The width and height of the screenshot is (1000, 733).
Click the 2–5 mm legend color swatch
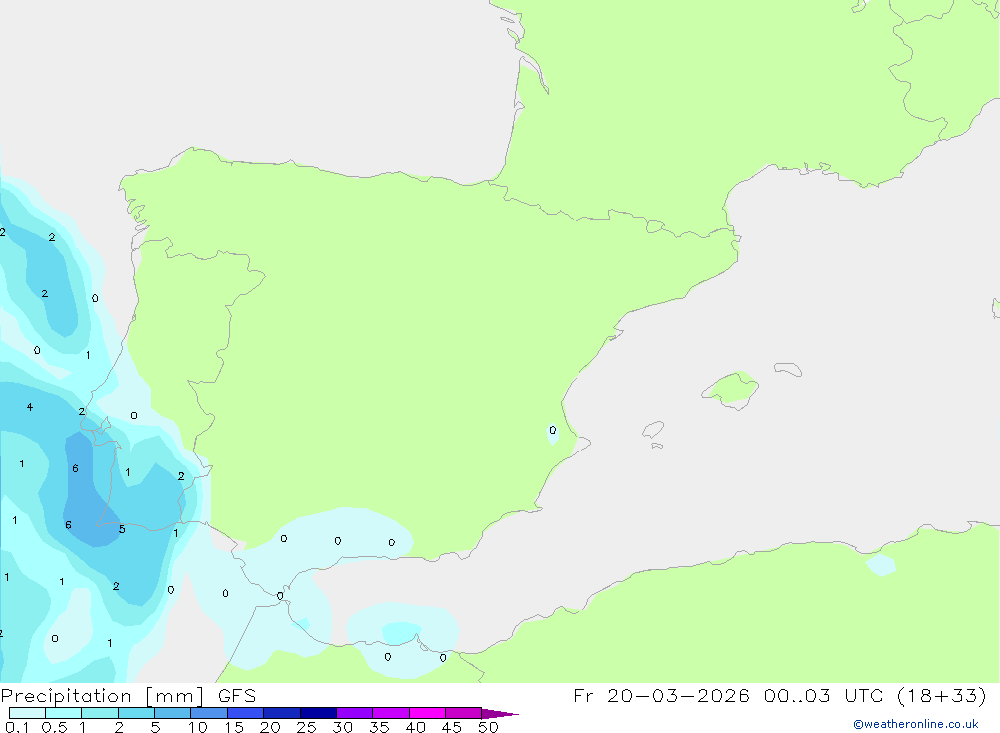136,713
